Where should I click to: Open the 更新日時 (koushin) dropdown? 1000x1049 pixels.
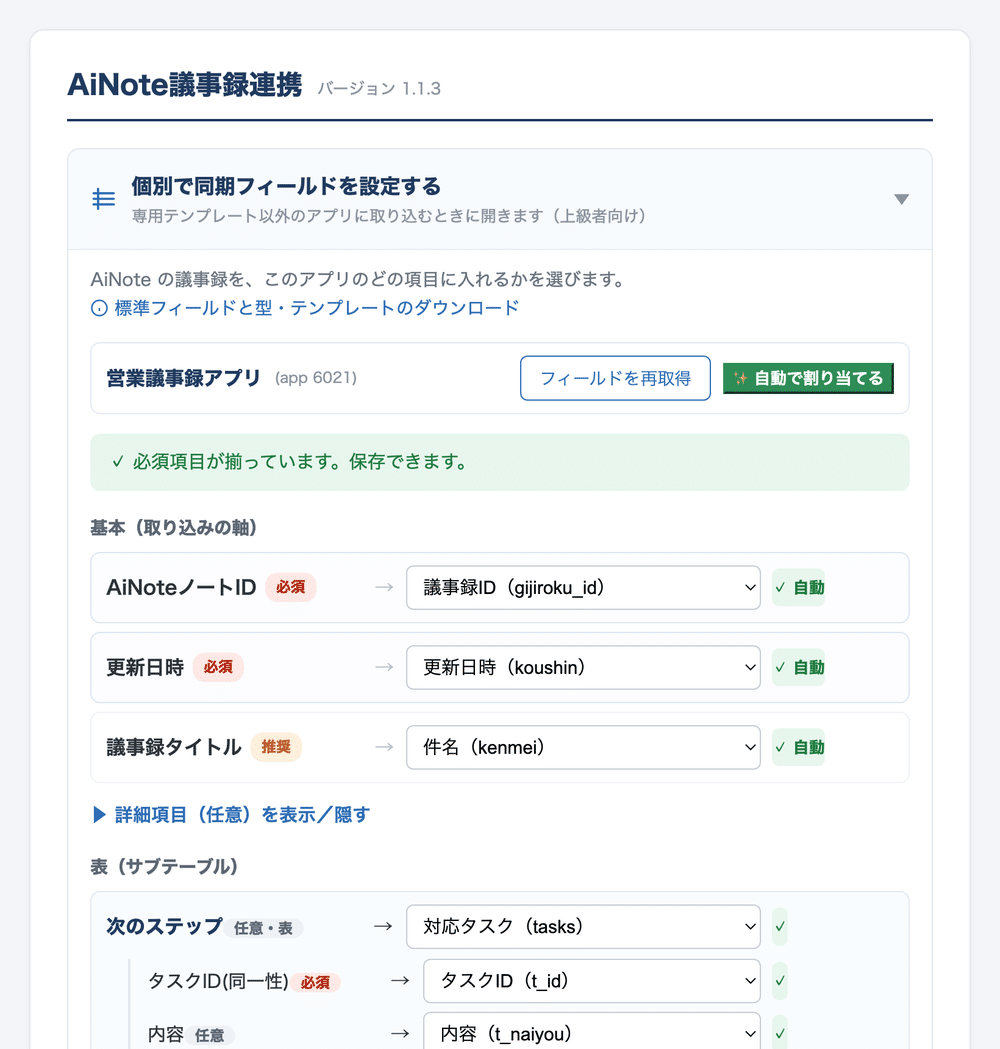[583, 667]
